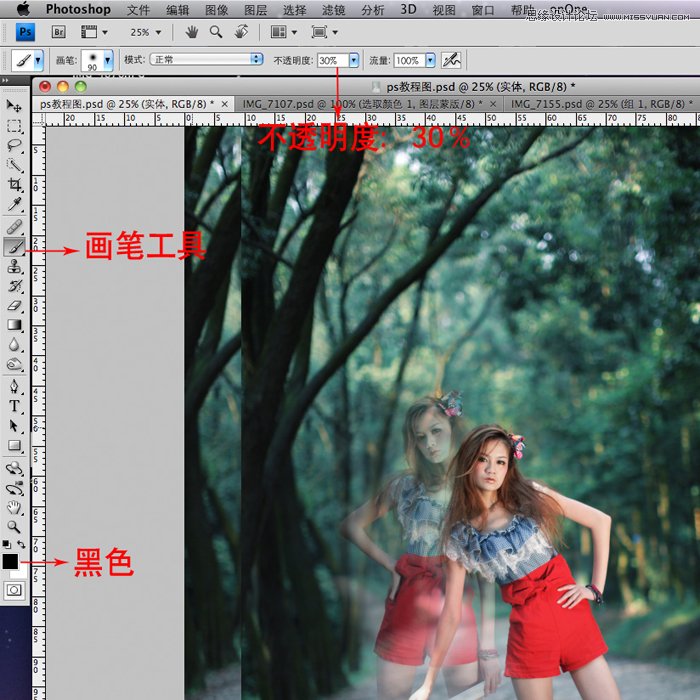Click the black foreground color swatch
The image size is (700, 700).
(10, 561)
